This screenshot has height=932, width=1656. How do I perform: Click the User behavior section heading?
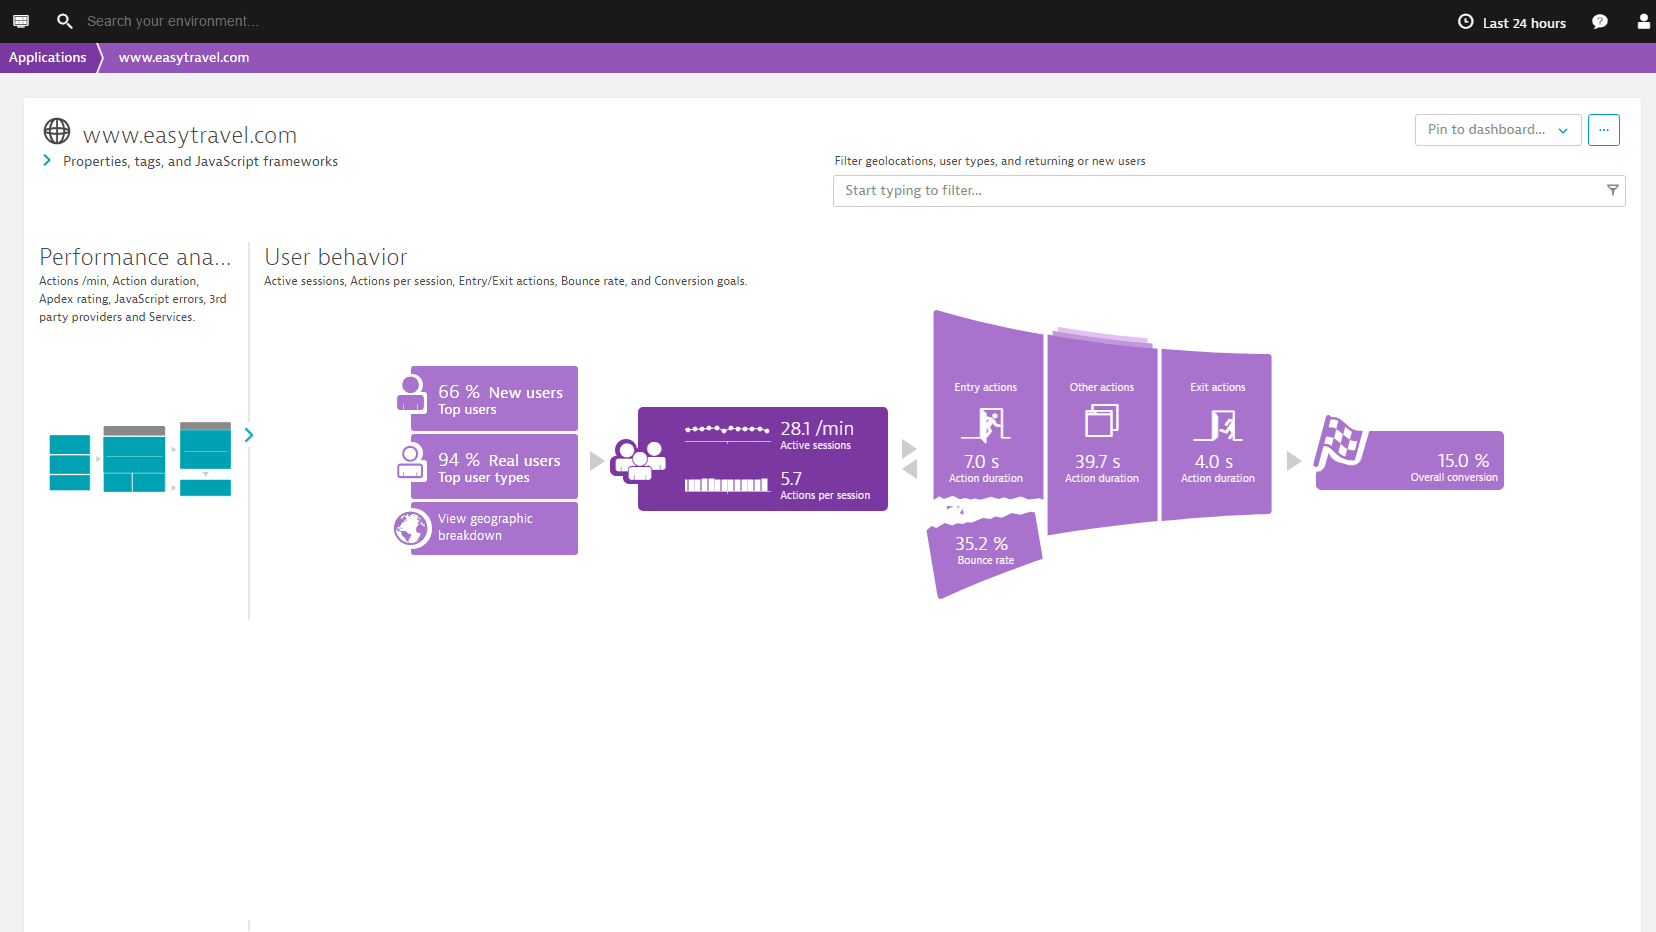(x=336, y=257)
